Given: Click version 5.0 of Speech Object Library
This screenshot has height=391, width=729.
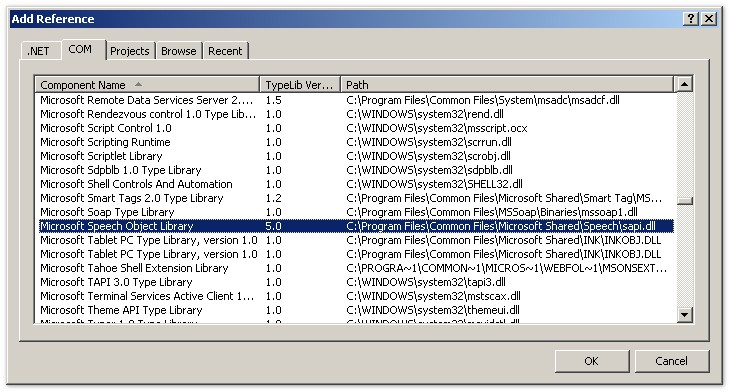Looking at the screenshot, I should click(x=273, y=226).
